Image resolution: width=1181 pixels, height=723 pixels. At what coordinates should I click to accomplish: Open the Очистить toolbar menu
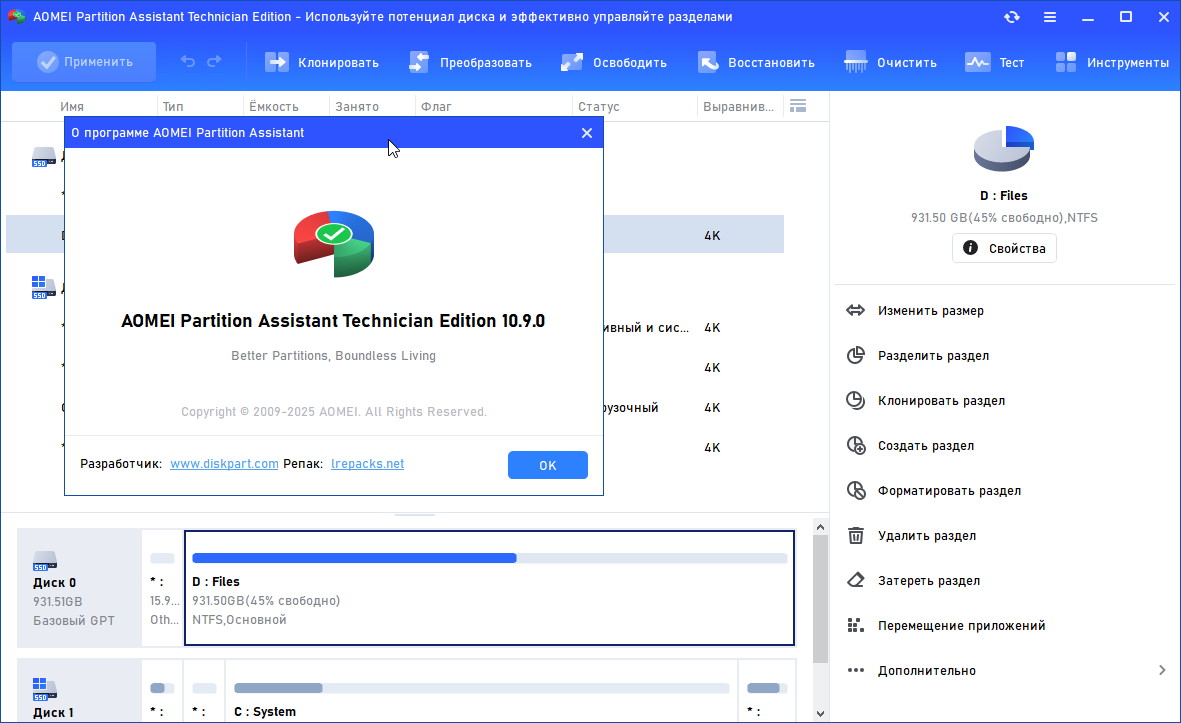click(890, 63)
